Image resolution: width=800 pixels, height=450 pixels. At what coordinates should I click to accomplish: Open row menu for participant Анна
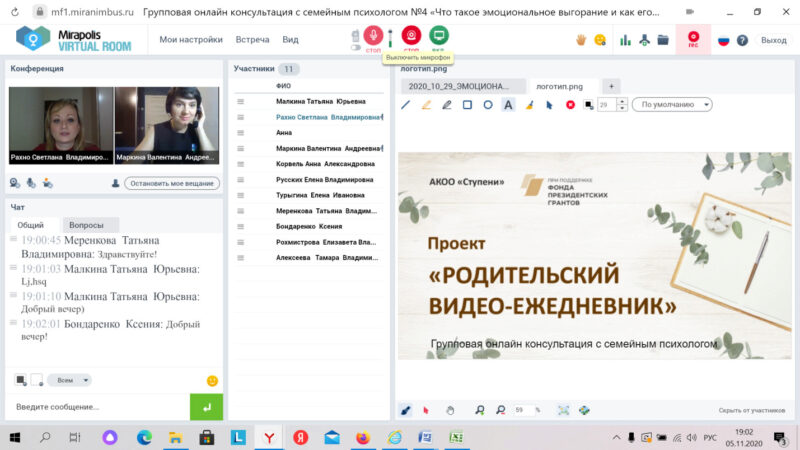[x=240, y=133]
